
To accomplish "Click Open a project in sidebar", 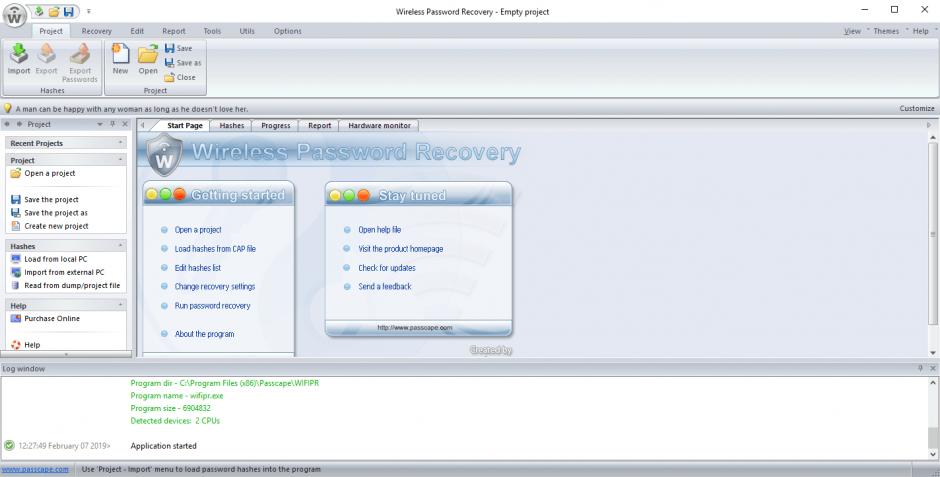I will tap(43, 173).
